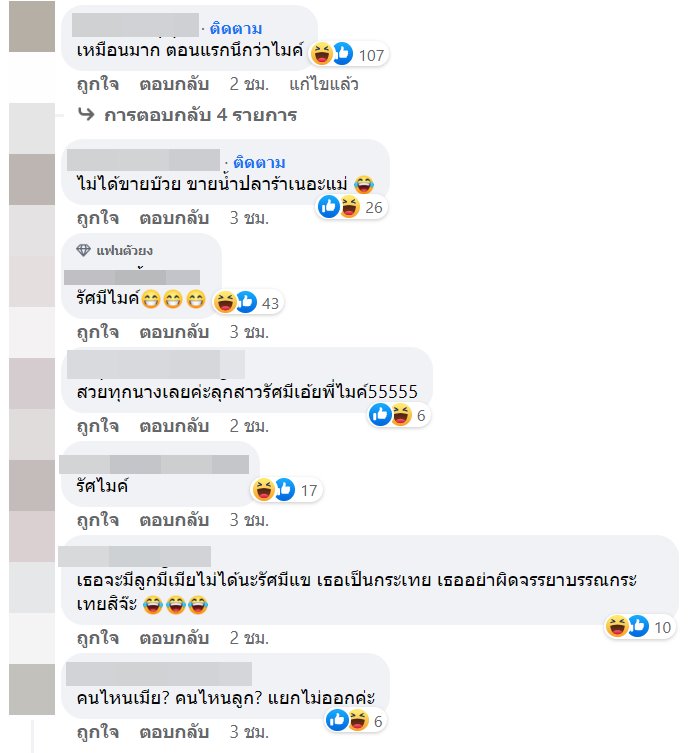
Task: Click the top commenter's profile thumbnail
Action: (x=32, y=26)
